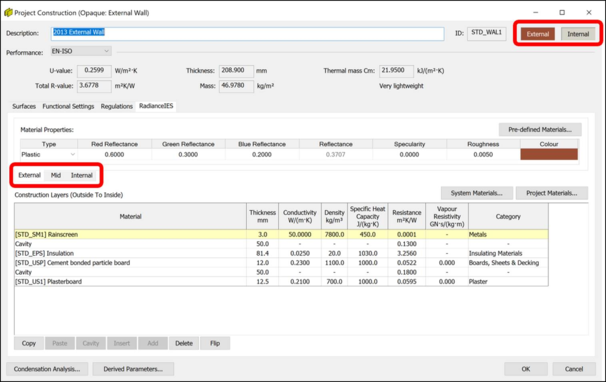Viewport: 606px width, 382px height.
Task: Select the External surface button at top right
Action: (x=538, y=34)
